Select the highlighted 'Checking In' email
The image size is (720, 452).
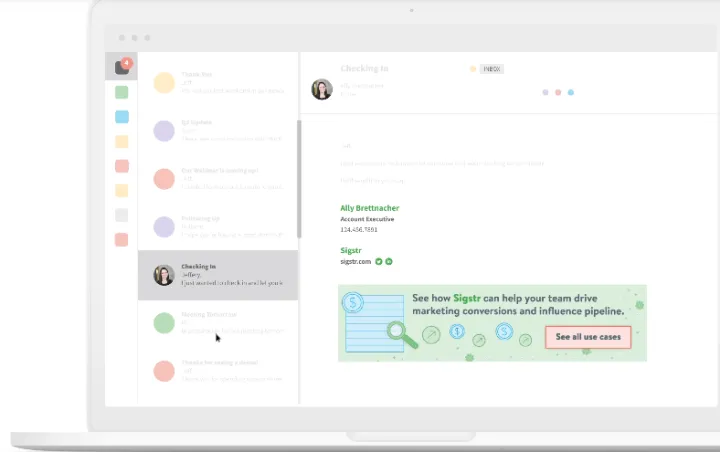point(218,275)
